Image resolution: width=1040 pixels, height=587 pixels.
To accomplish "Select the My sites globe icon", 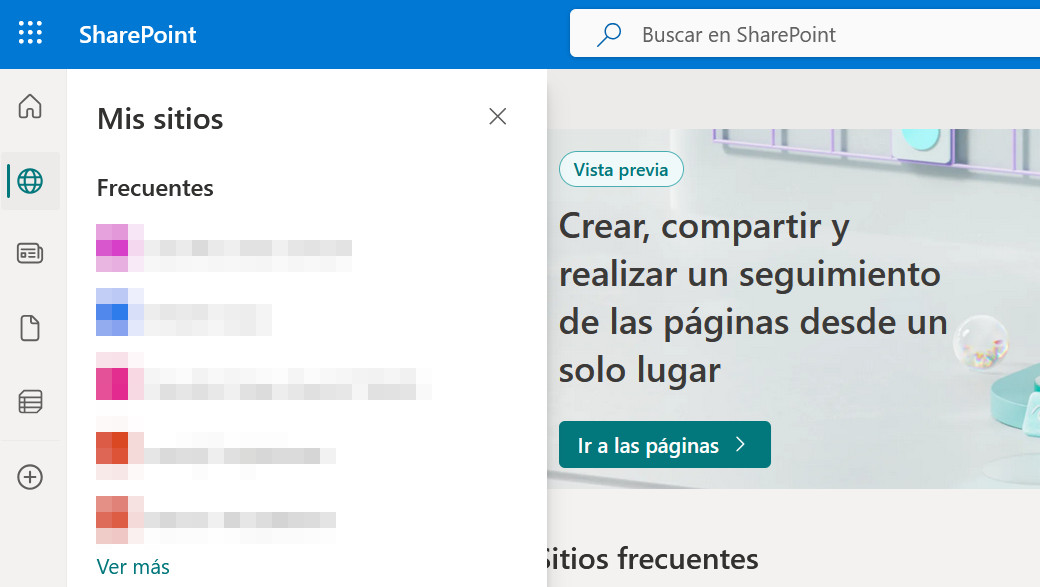I will 31,181.
